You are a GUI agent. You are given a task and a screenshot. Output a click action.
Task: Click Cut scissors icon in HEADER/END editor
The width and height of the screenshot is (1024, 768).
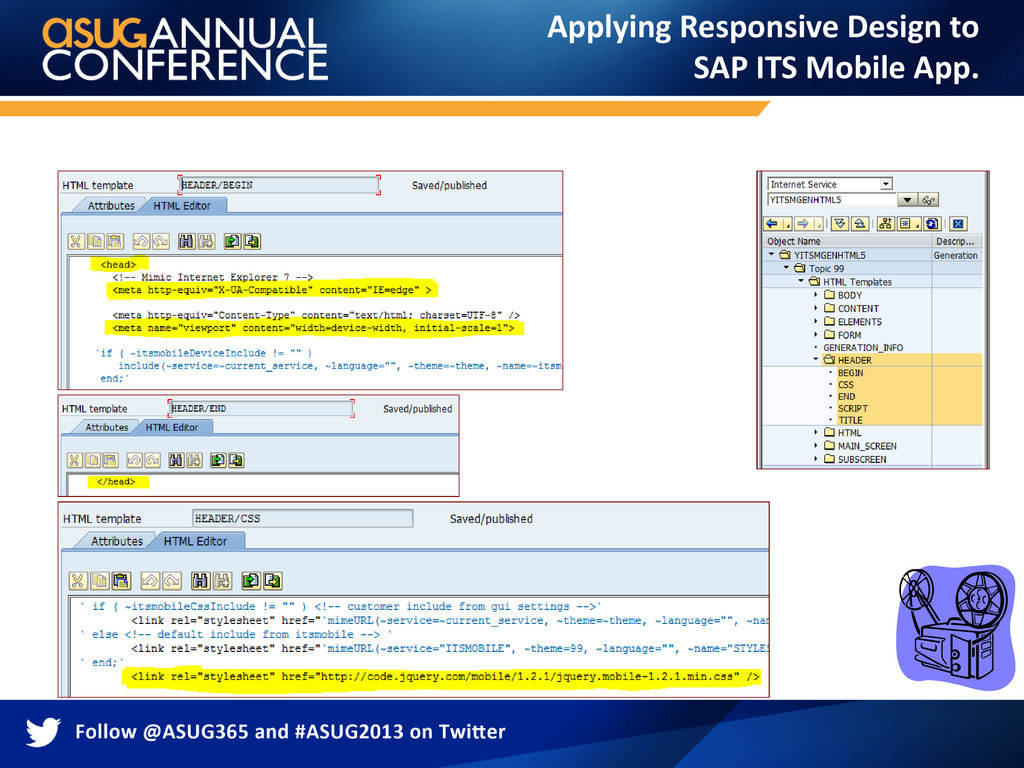point(74,460)
